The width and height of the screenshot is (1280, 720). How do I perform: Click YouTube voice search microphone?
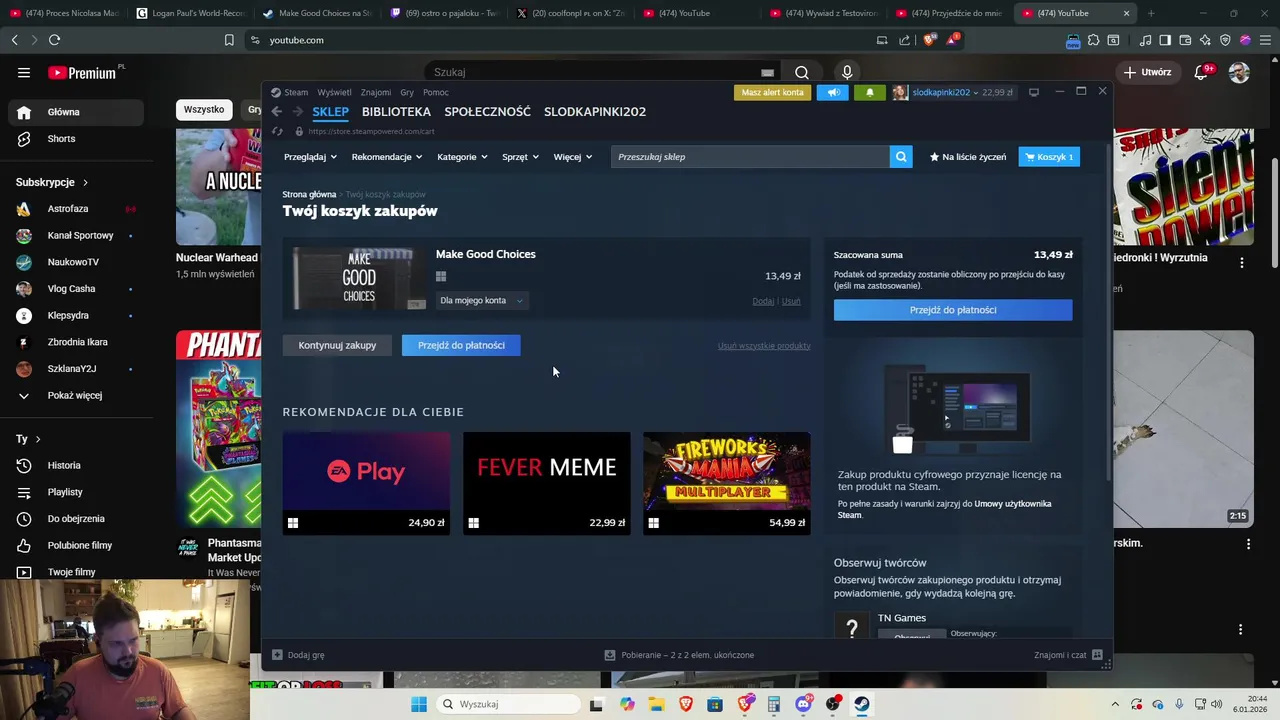[x=847, y=72]
